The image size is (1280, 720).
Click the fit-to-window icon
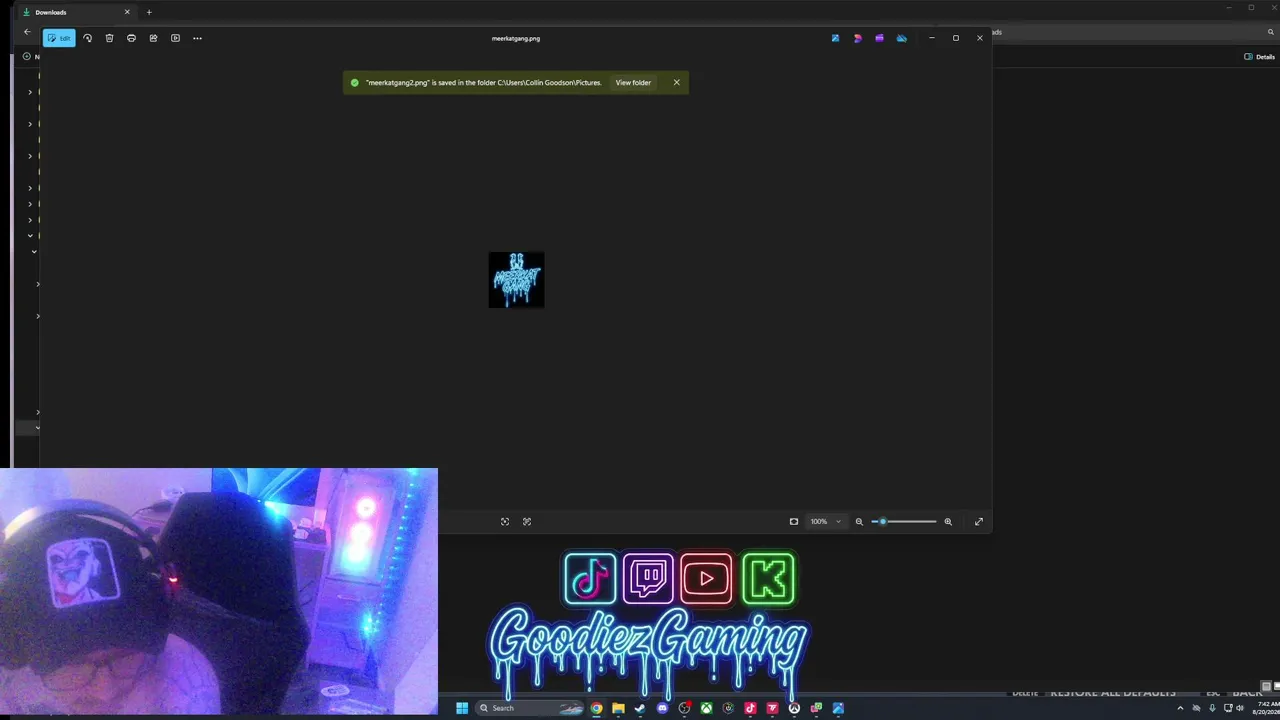794,521
